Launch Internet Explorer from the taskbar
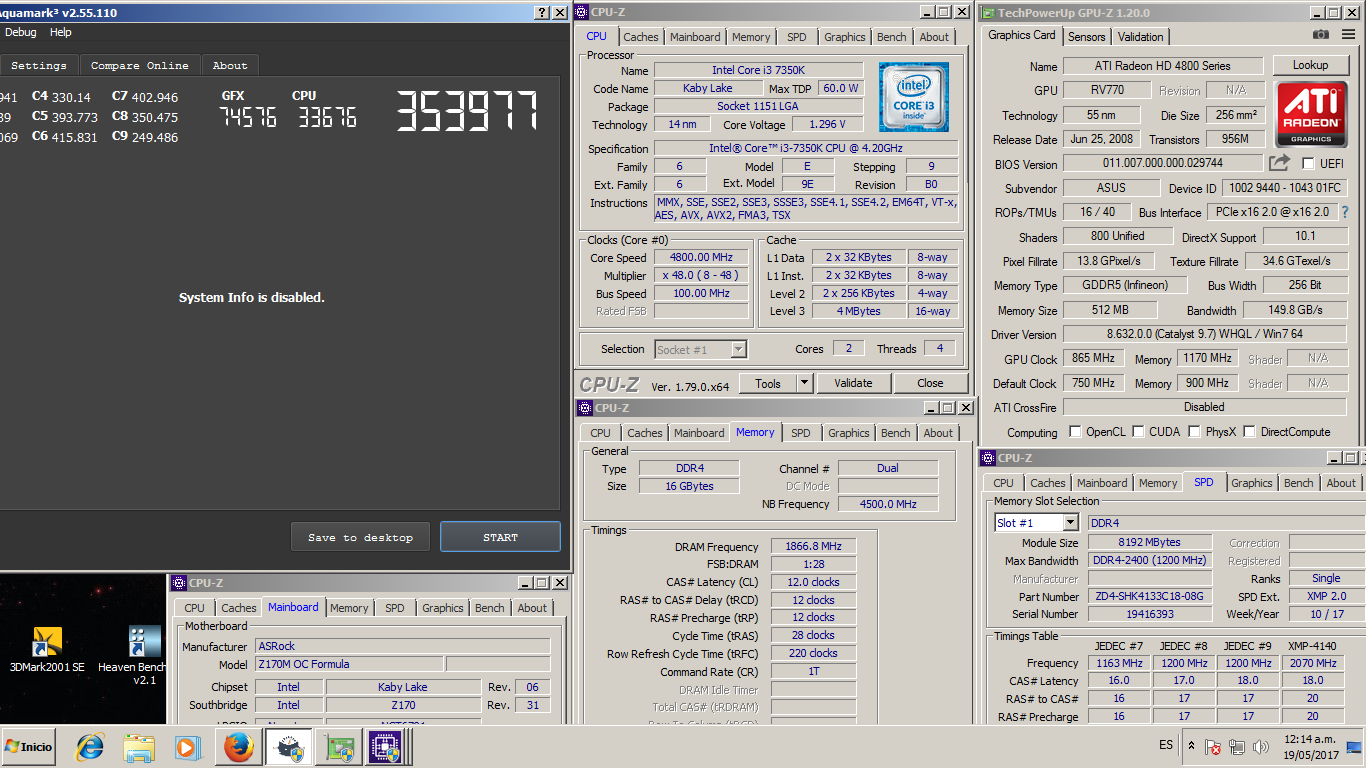Screen dimensions: 1366x768 pos(90,747)
